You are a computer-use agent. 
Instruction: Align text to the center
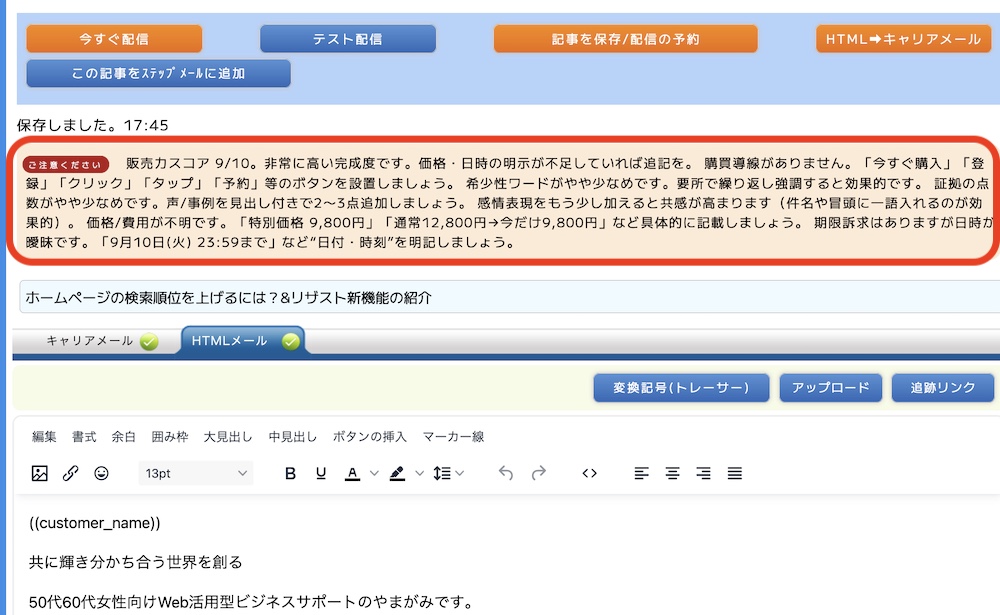(x=672, y=474)
